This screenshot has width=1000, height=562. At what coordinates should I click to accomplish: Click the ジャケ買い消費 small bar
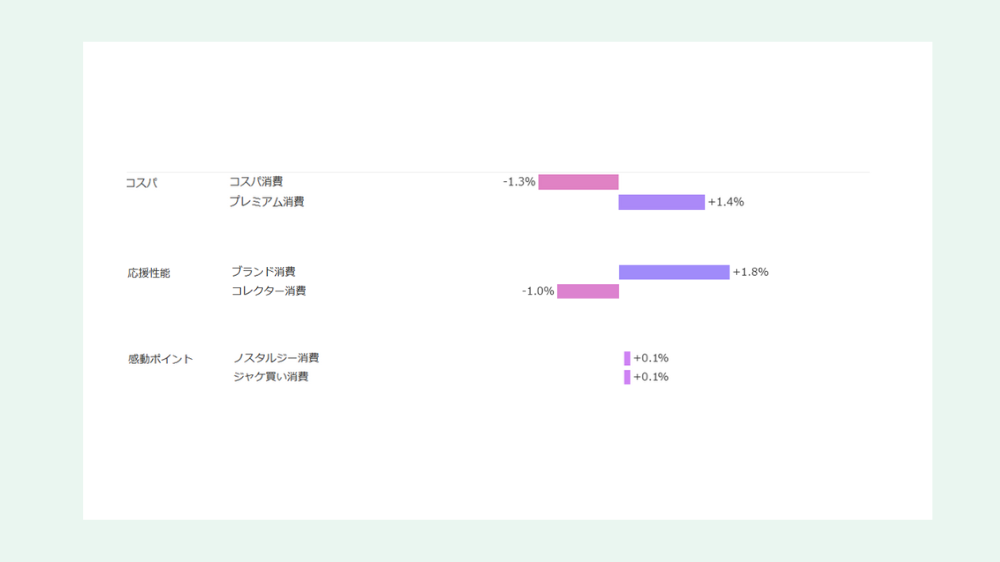pos(627,377)
